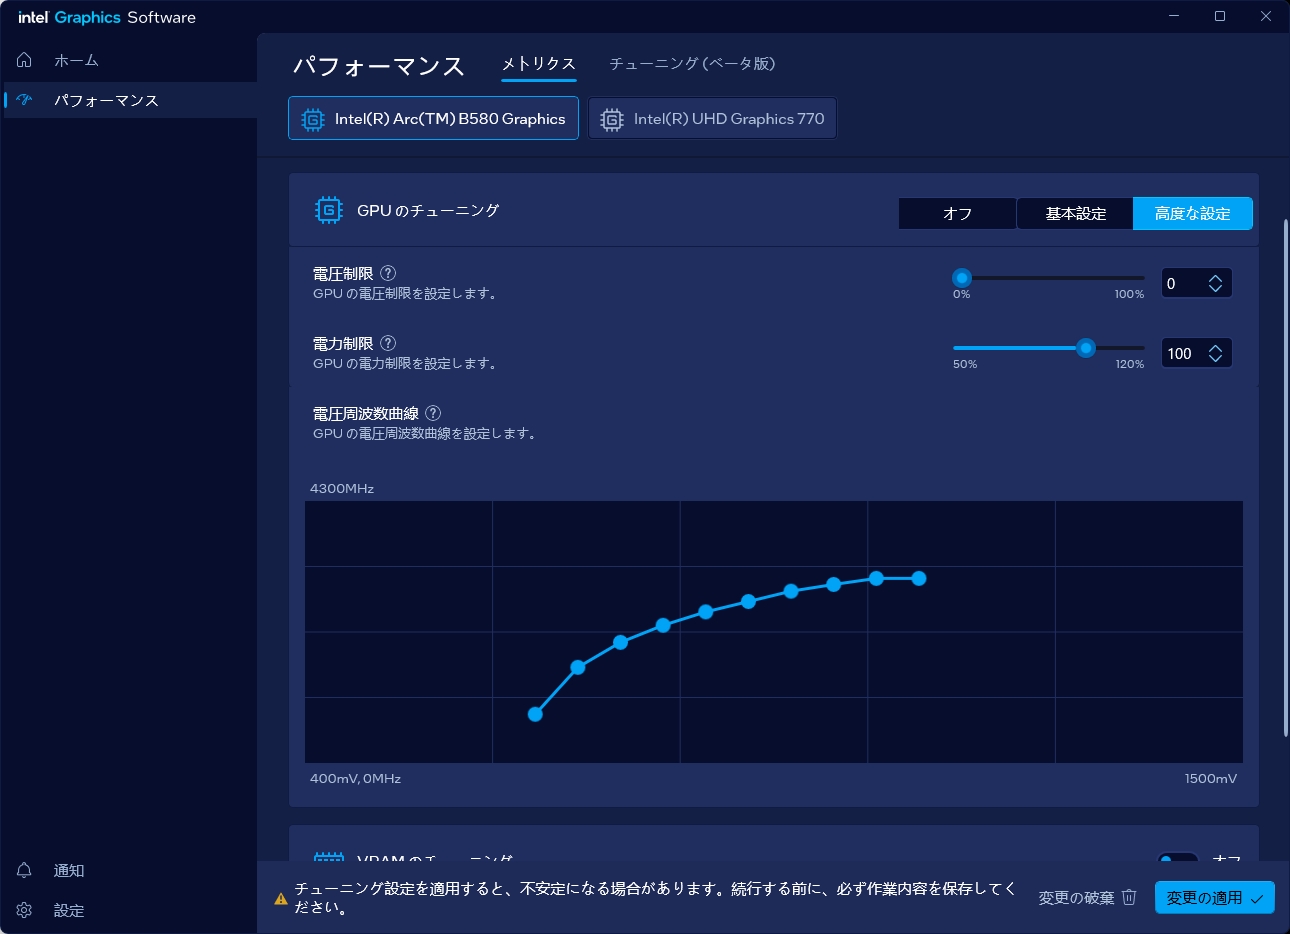1290x934 pixels.
Task: Click the intel Graphics Software logo
Action: (x=107, y=17)
